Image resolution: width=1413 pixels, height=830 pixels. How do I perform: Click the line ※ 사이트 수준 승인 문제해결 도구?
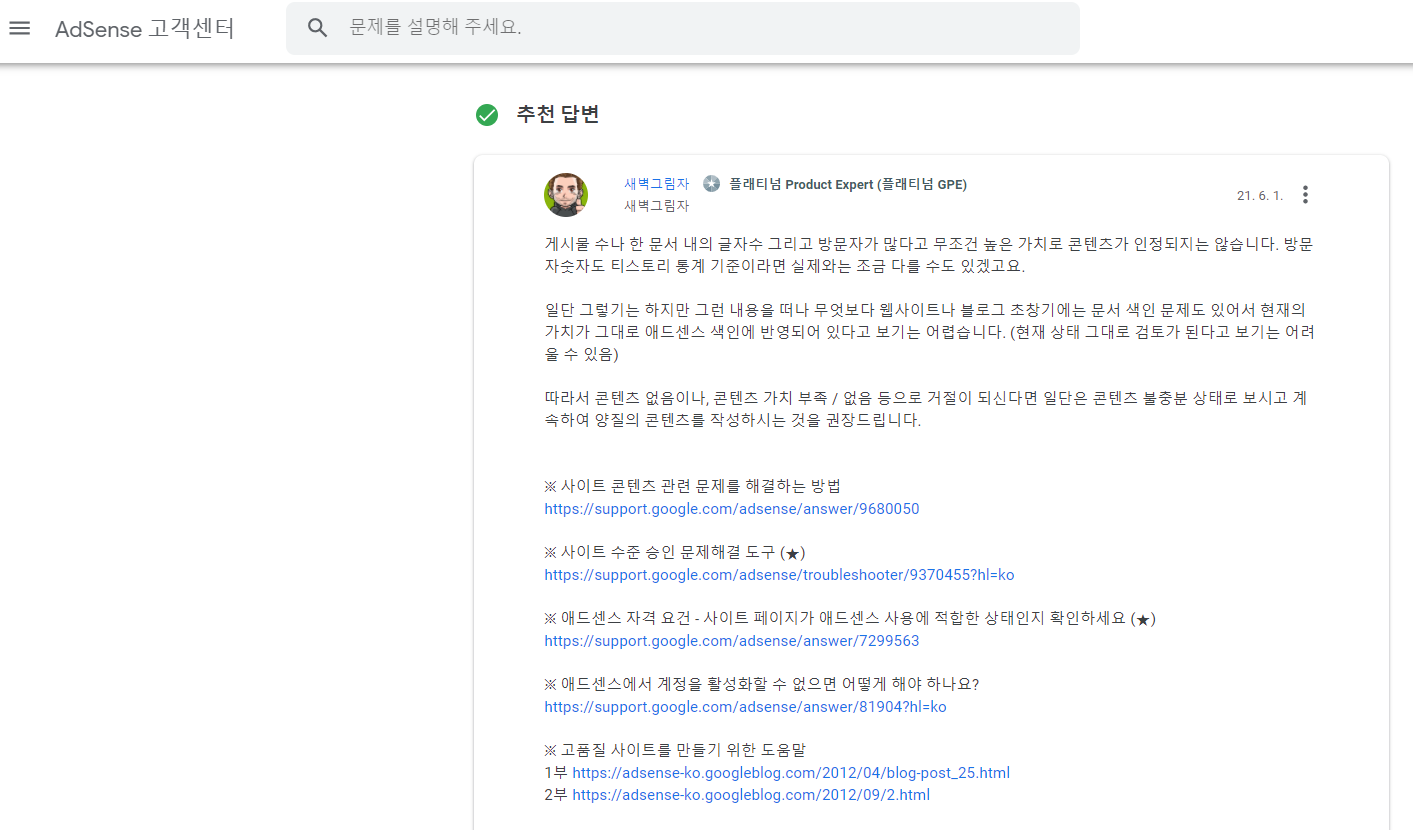click(x=675, y=553)
